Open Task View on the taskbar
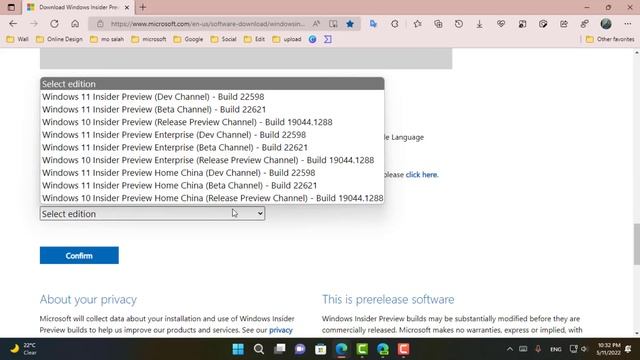Screen dimensions: 640x360 280,349
